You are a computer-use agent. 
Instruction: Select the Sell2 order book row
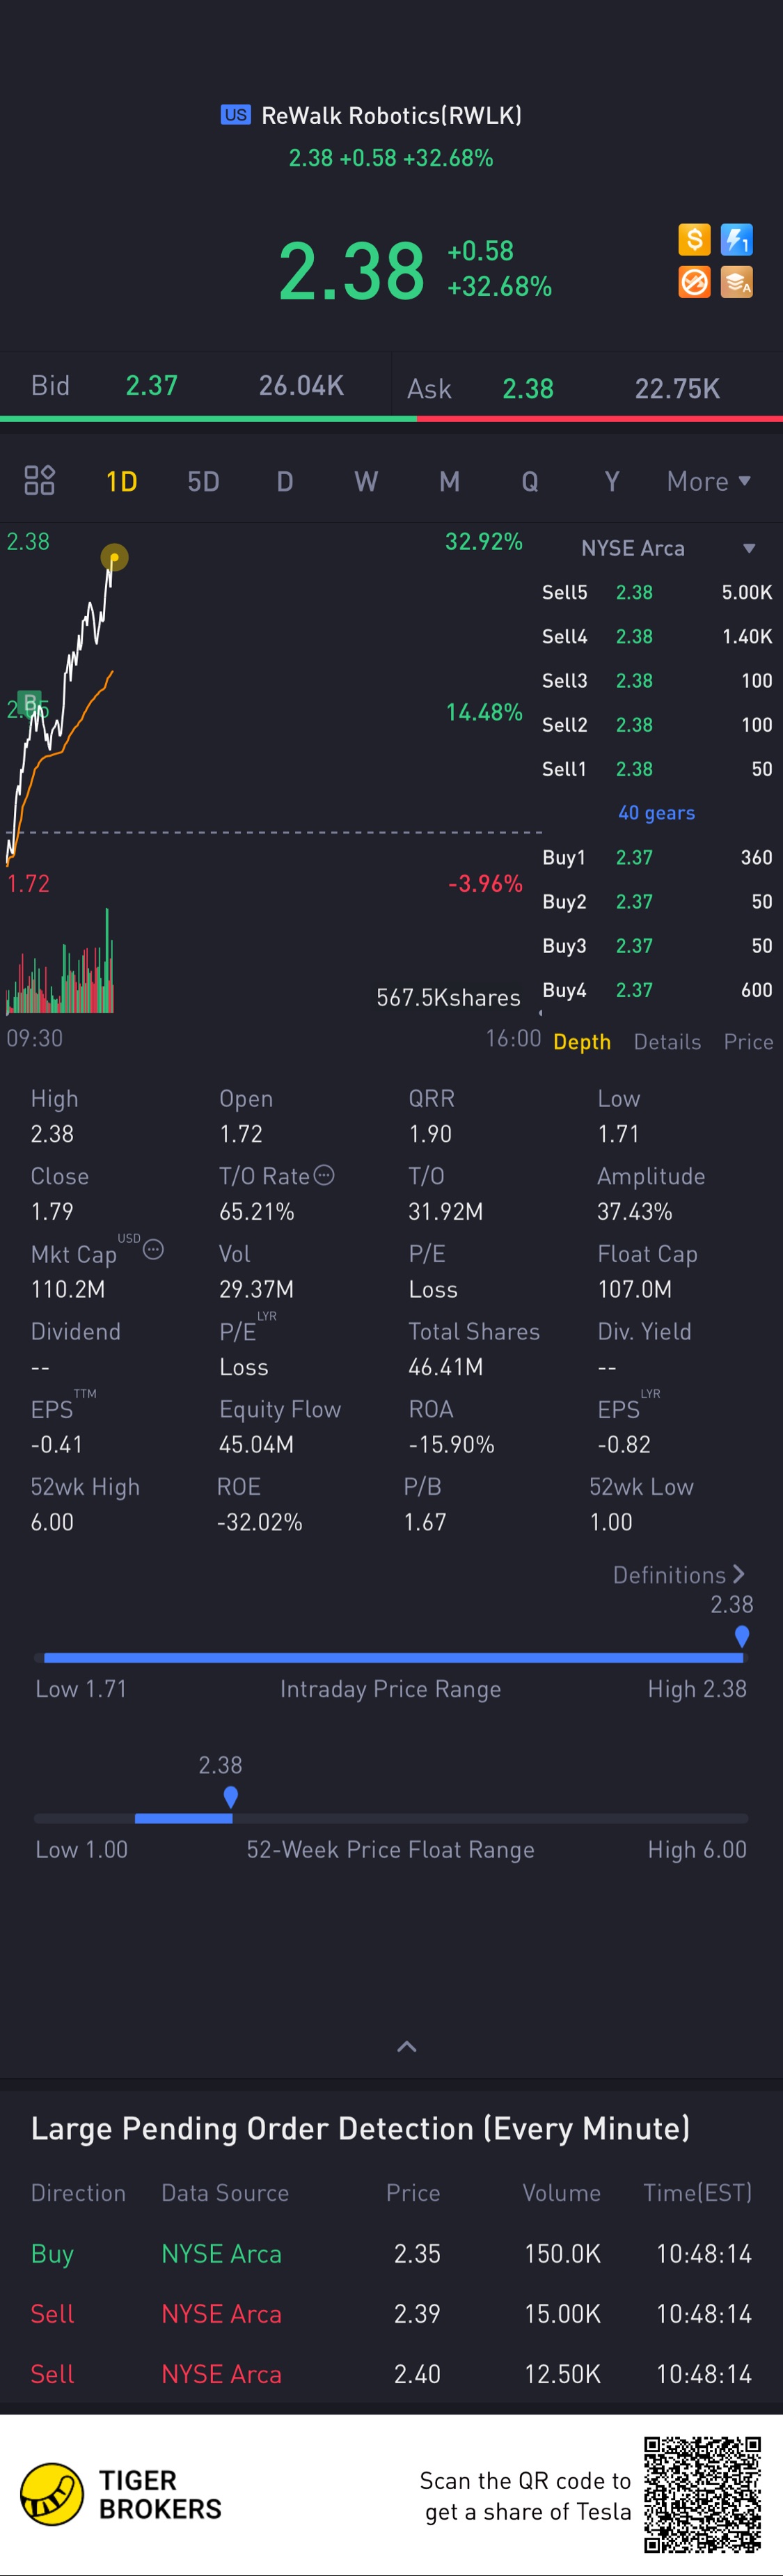tap(657, 725)
